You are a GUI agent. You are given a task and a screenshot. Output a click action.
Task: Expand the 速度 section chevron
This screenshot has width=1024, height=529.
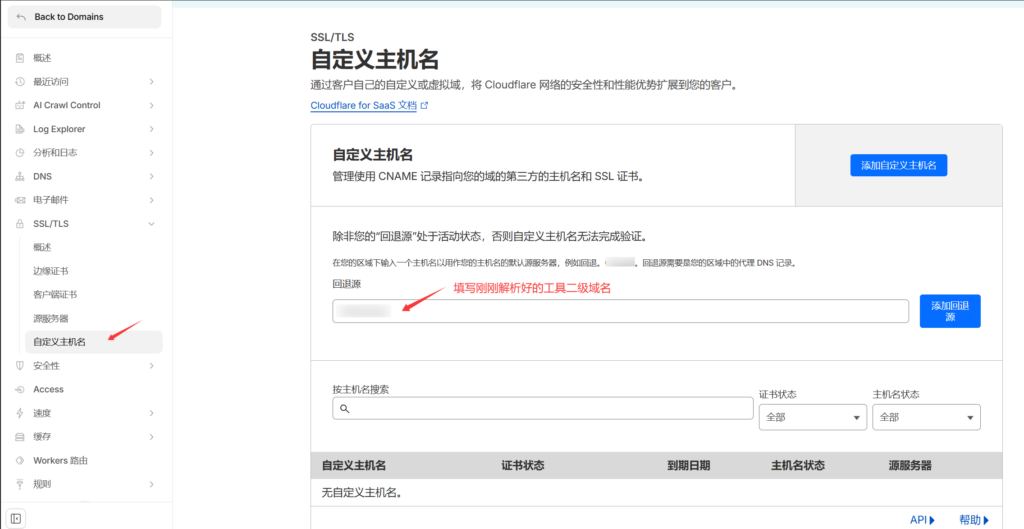click(x=152, y=413)
